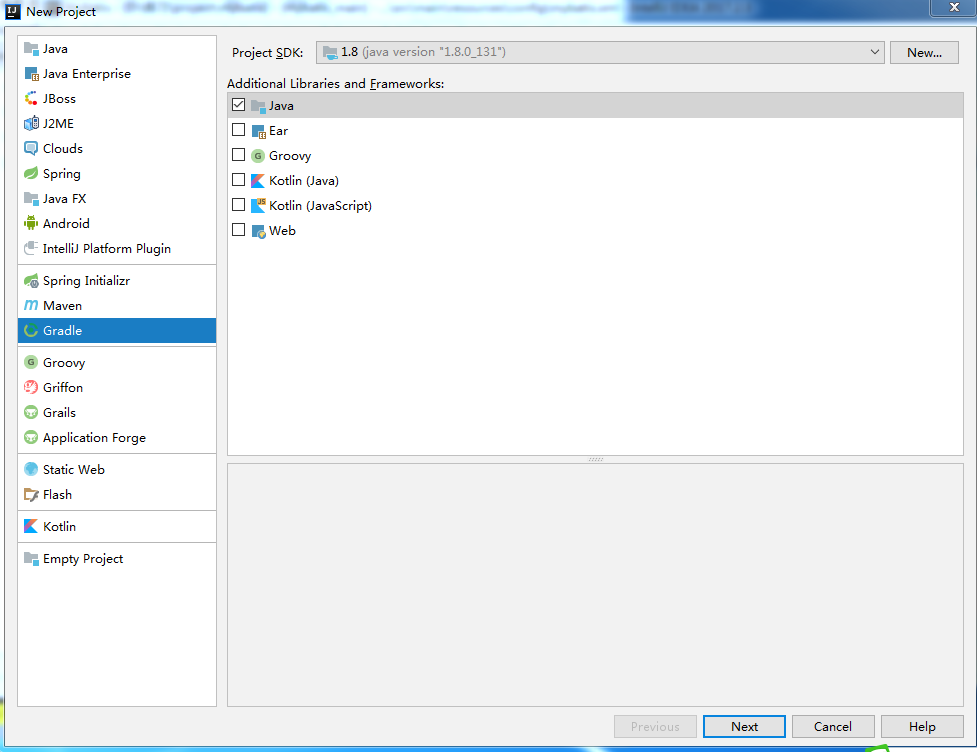Click the Spring leaf icon

tap(31, 173)
